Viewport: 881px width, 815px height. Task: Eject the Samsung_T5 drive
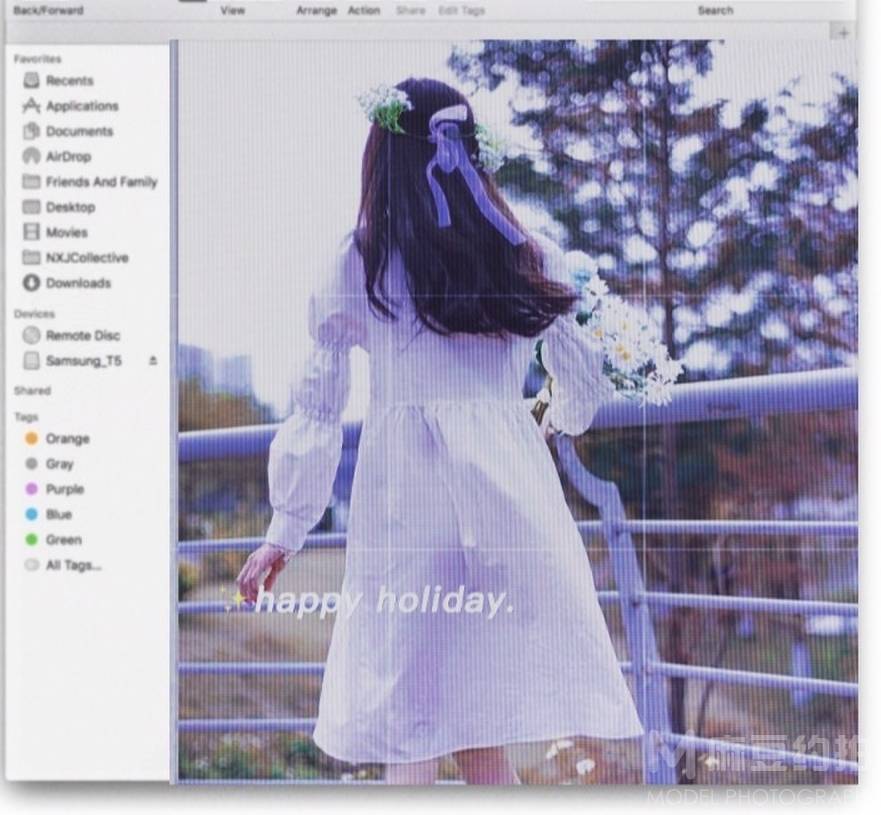(153, 361)
